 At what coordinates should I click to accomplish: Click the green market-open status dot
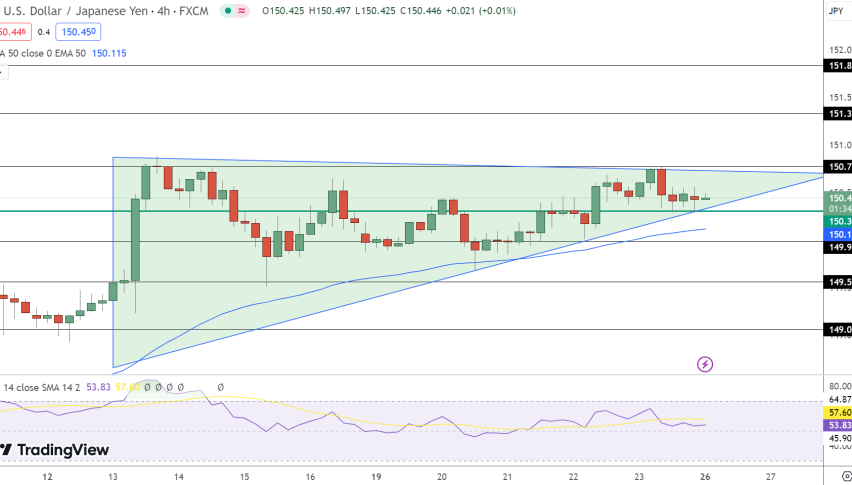click(x=228, y=11)
